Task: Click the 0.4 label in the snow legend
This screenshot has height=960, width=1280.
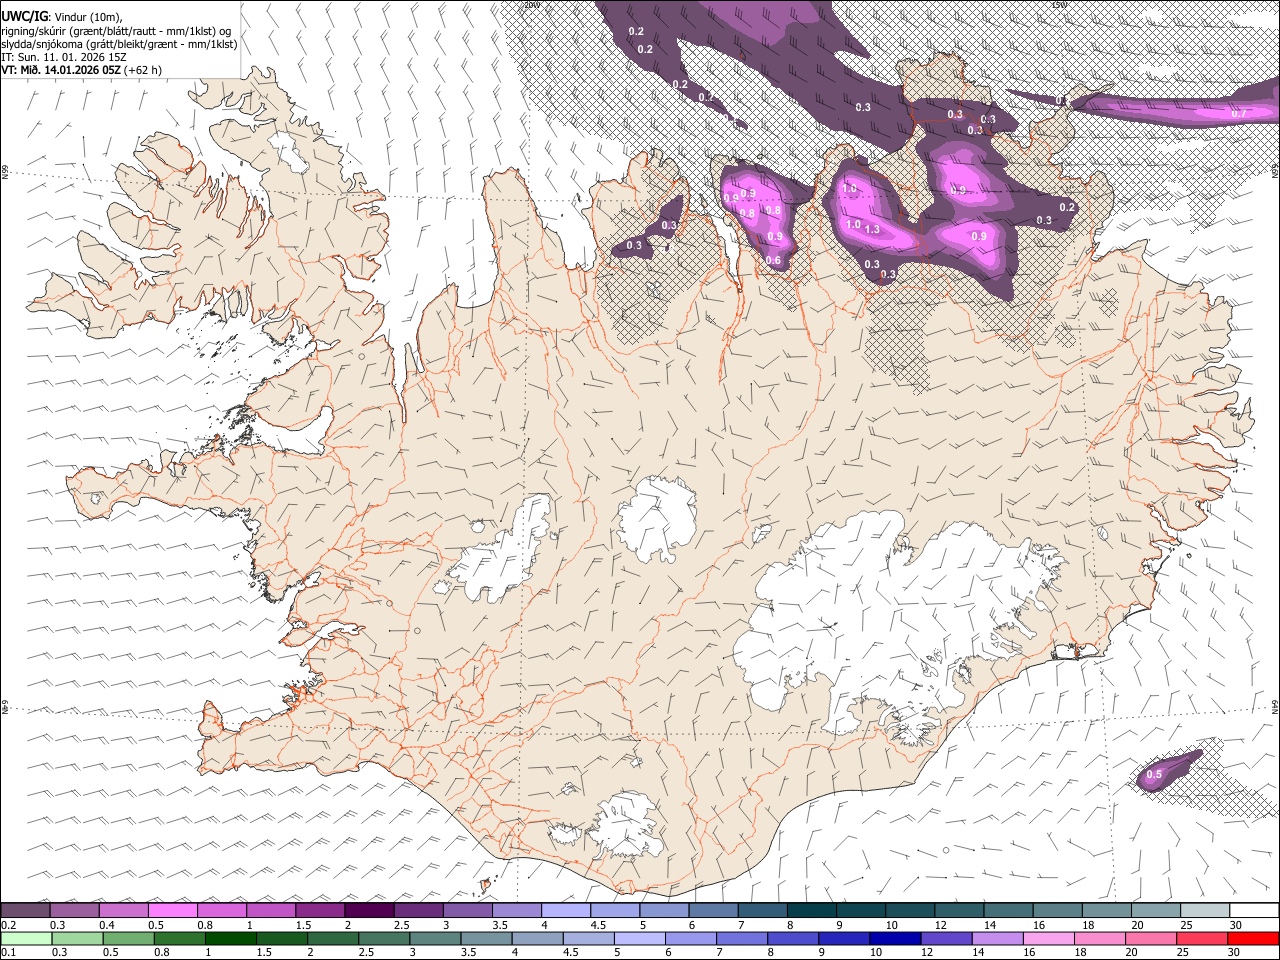Action: click(107, 925)
